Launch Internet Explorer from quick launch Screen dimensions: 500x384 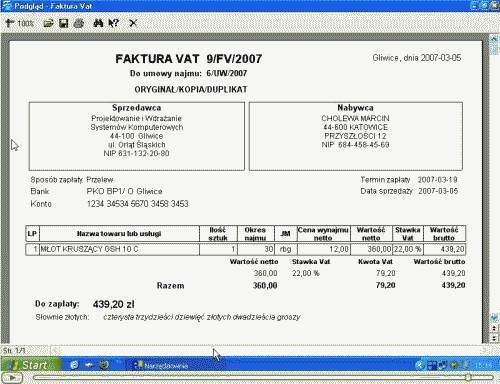point(74,365)
